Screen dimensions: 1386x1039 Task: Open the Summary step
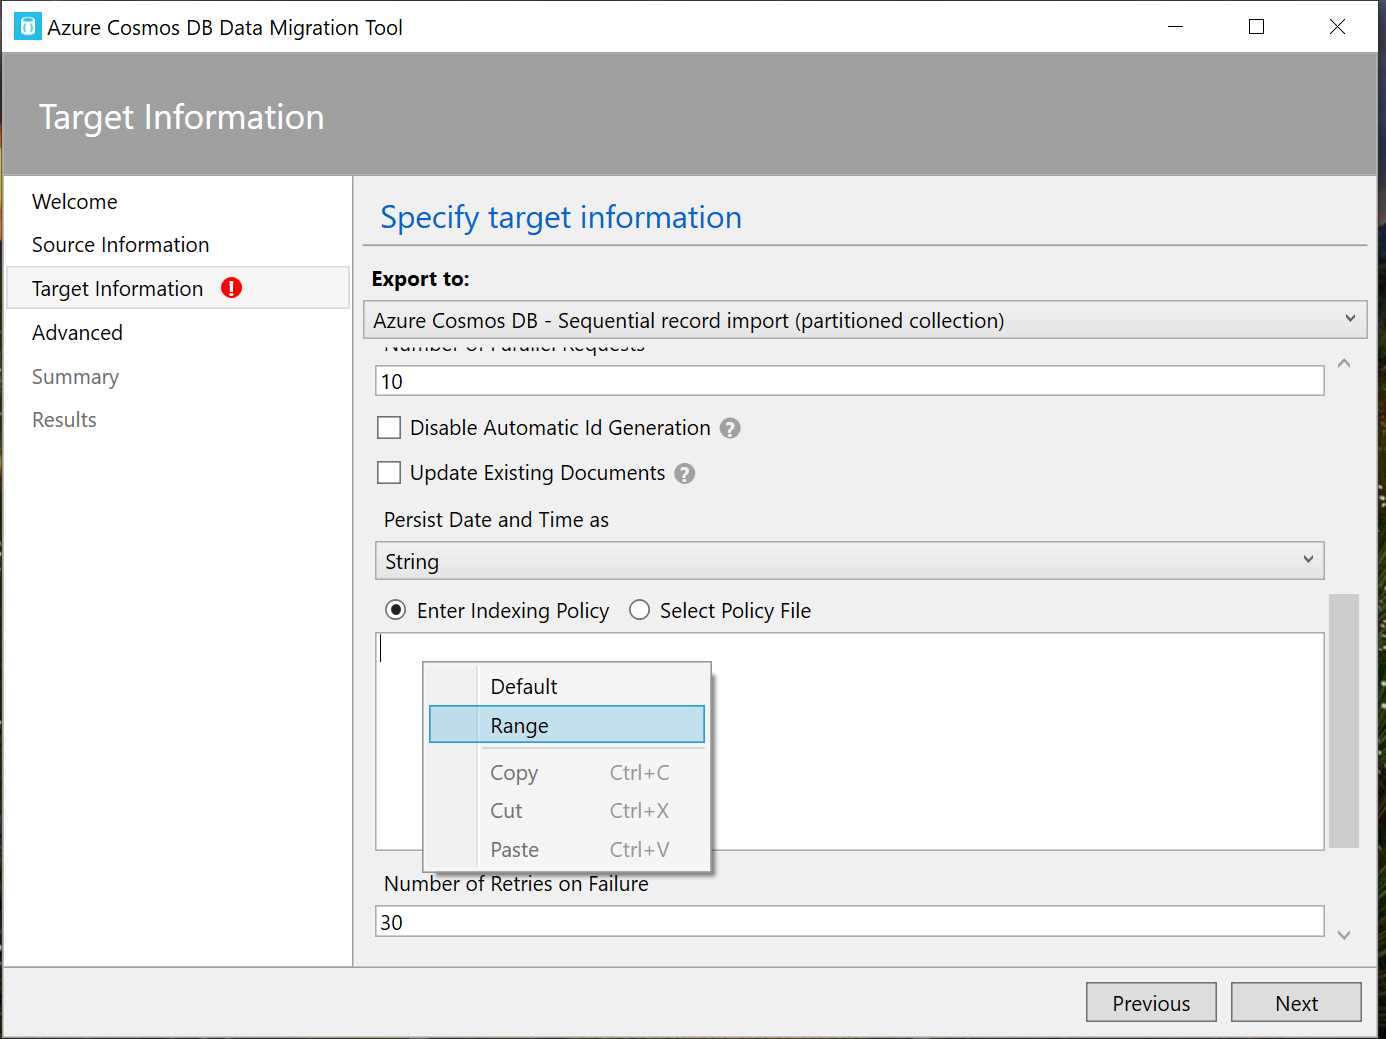(76, 377)
